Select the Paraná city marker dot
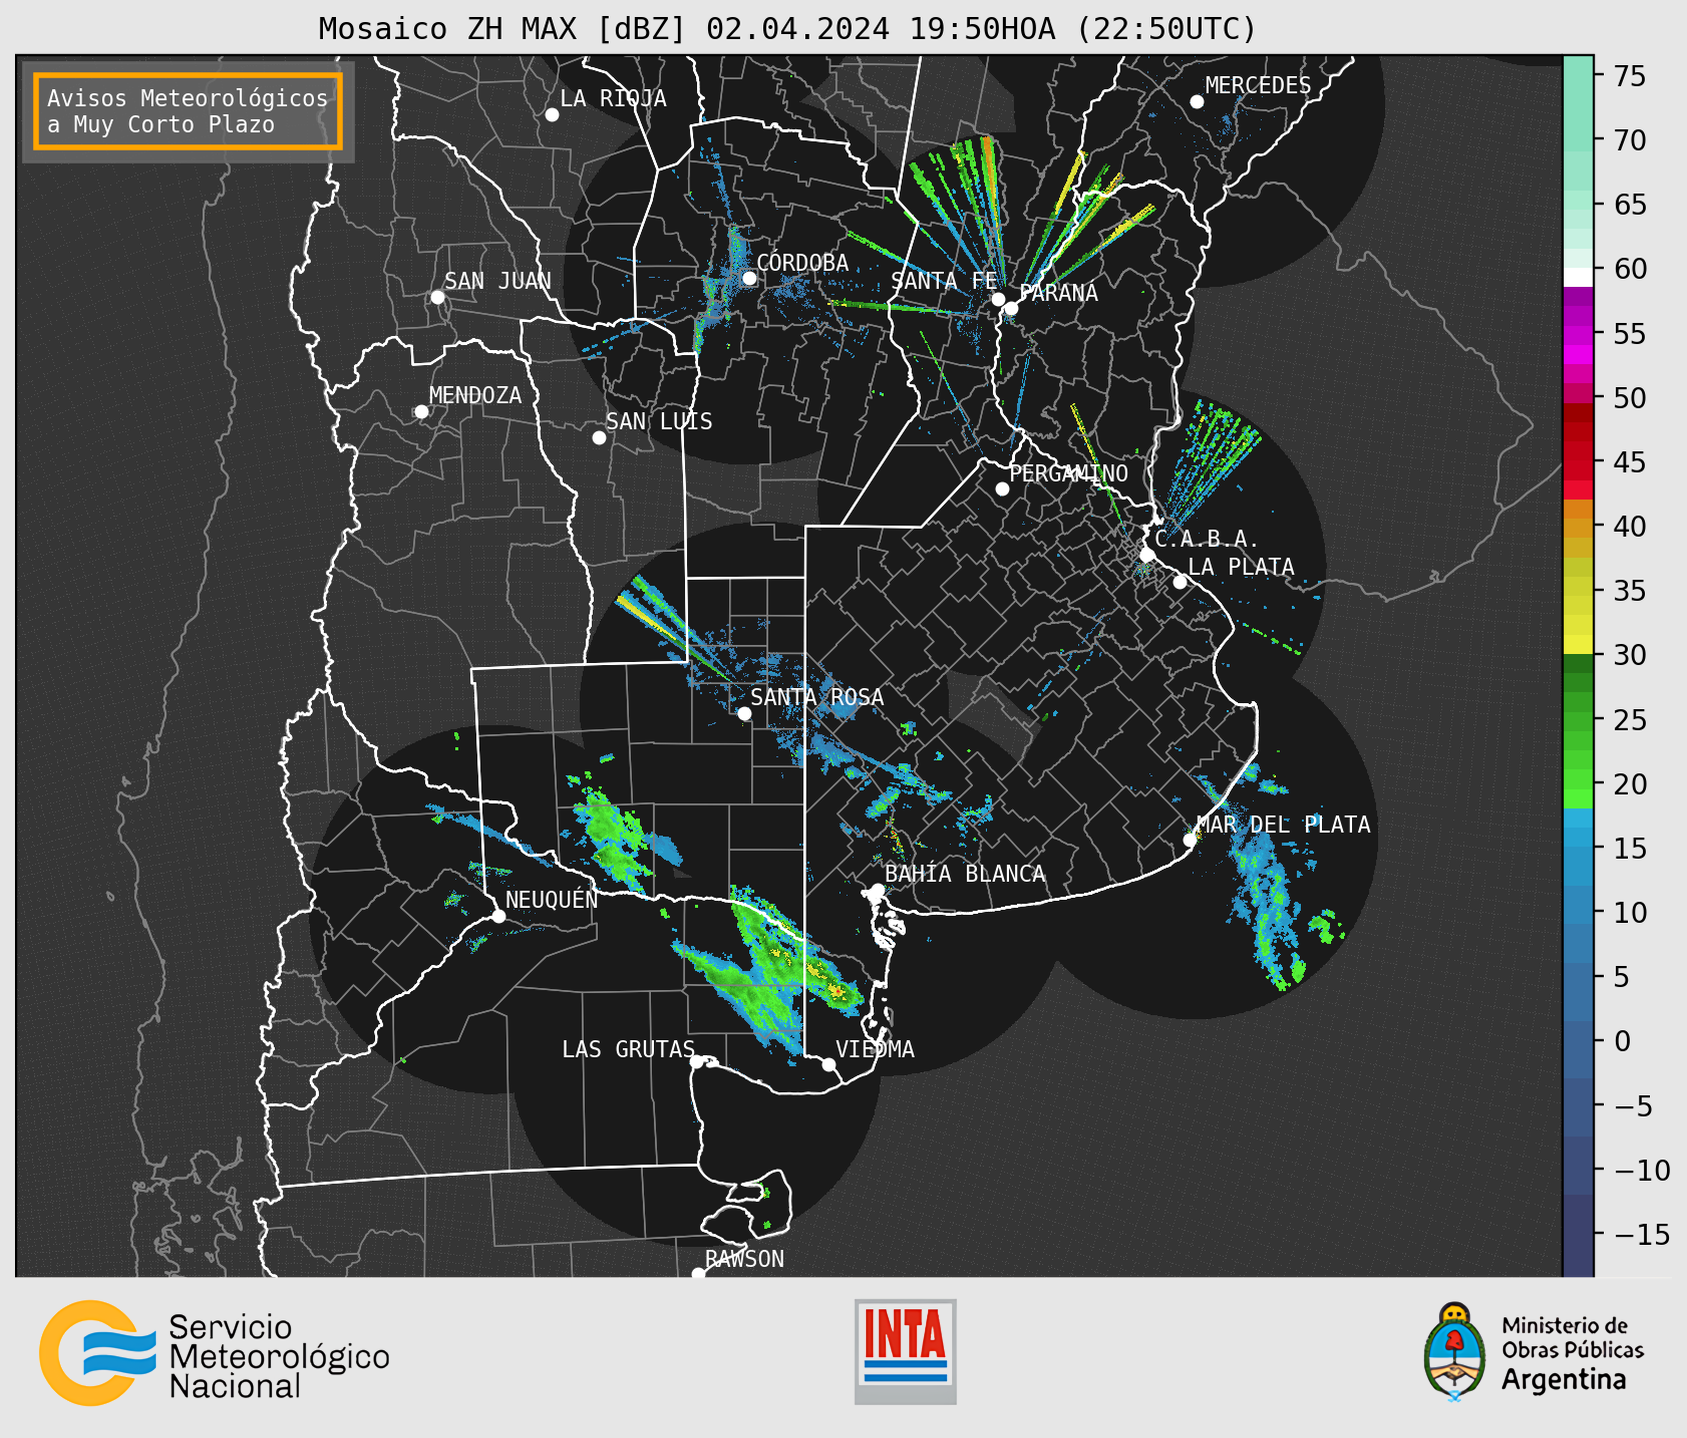 point(1011,308)
